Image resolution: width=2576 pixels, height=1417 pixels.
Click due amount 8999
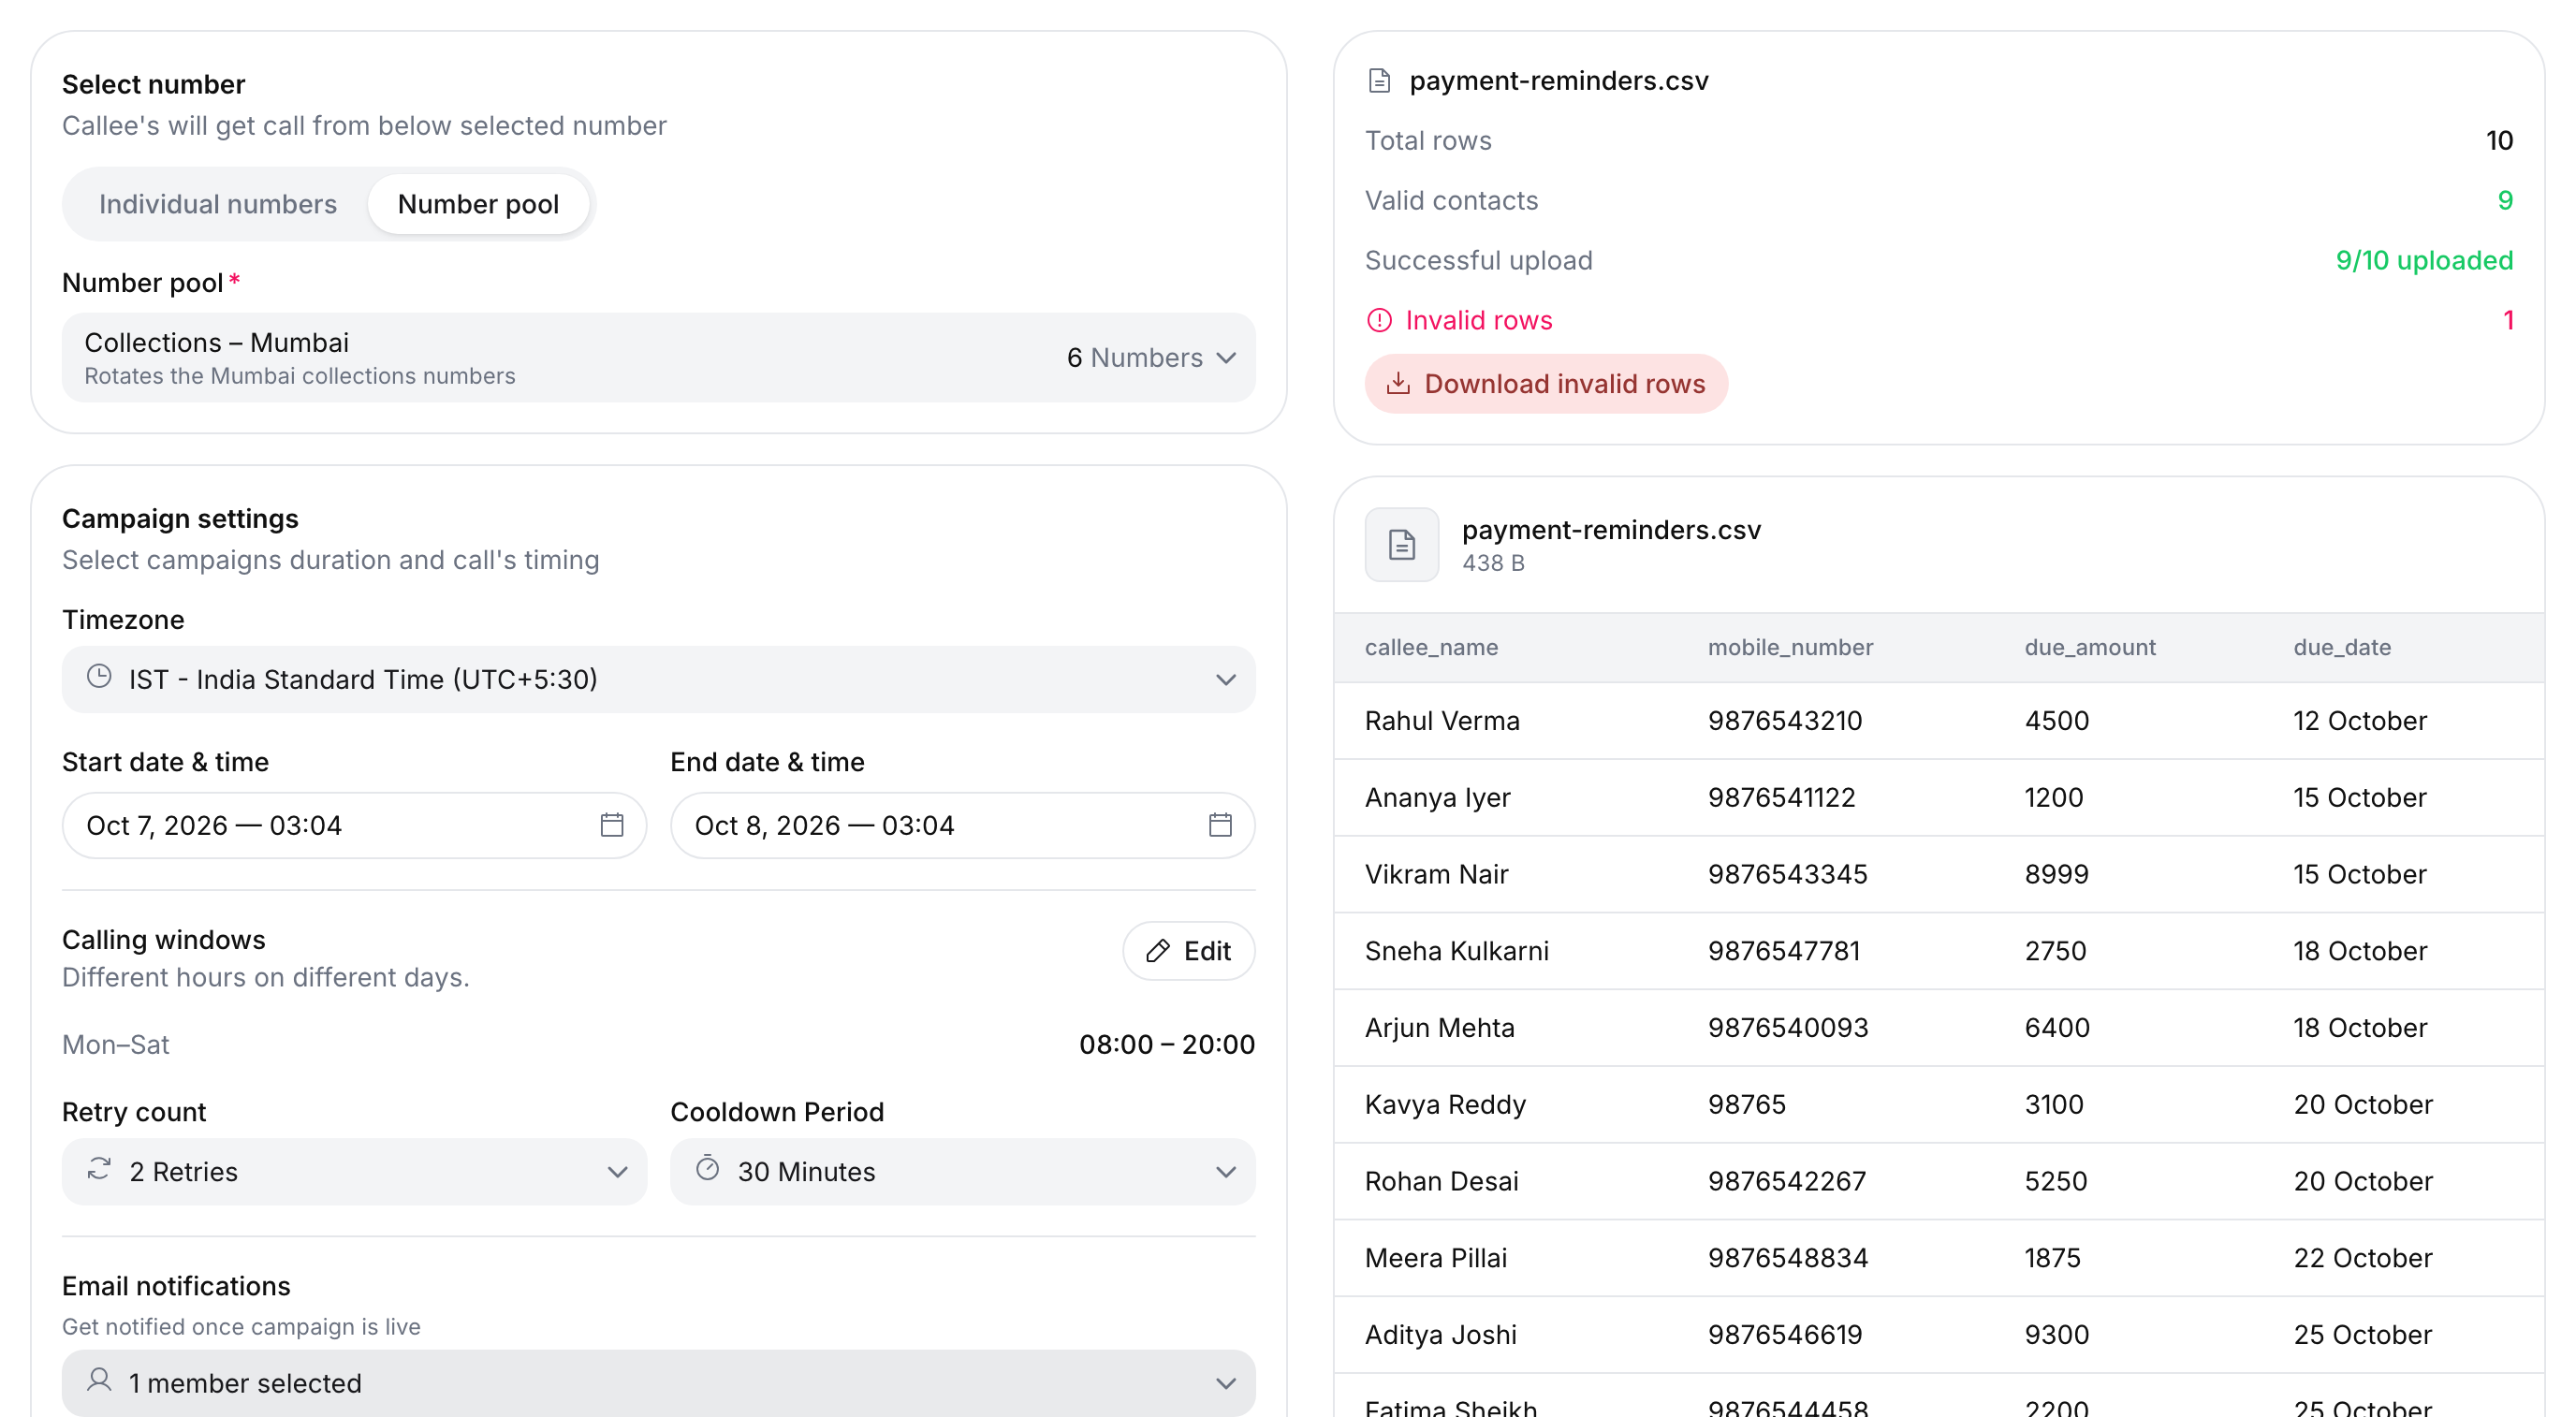coord(2056,875)
